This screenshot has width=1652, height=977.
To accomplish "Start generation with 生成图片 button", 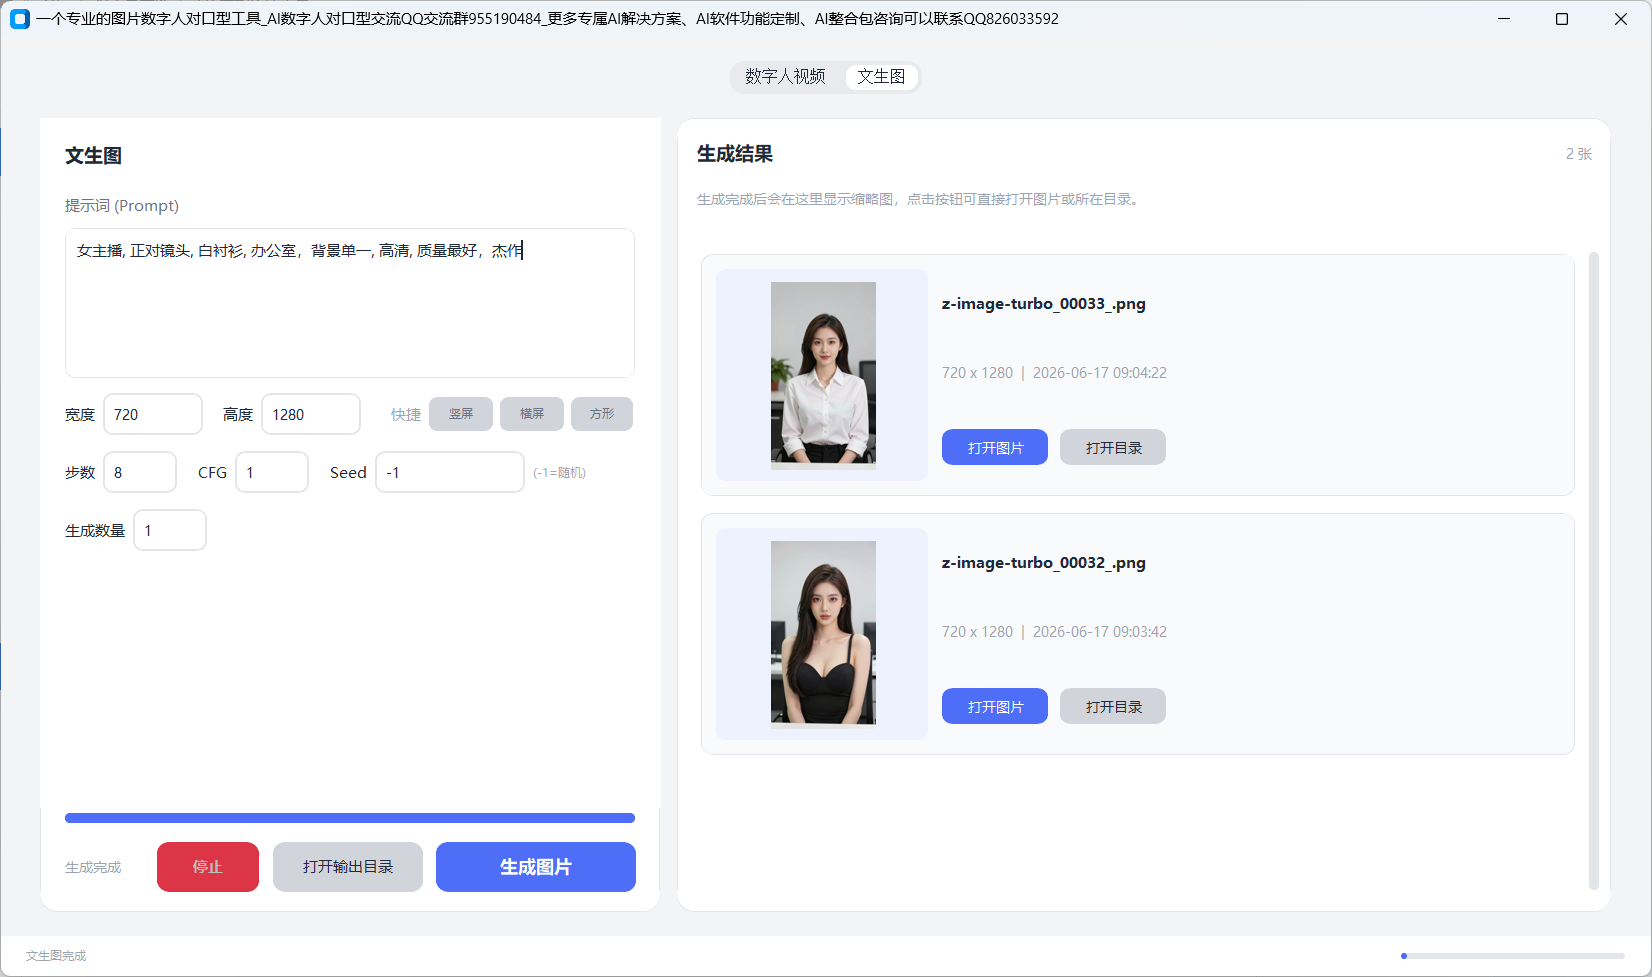I will click(x=536, y=867).
